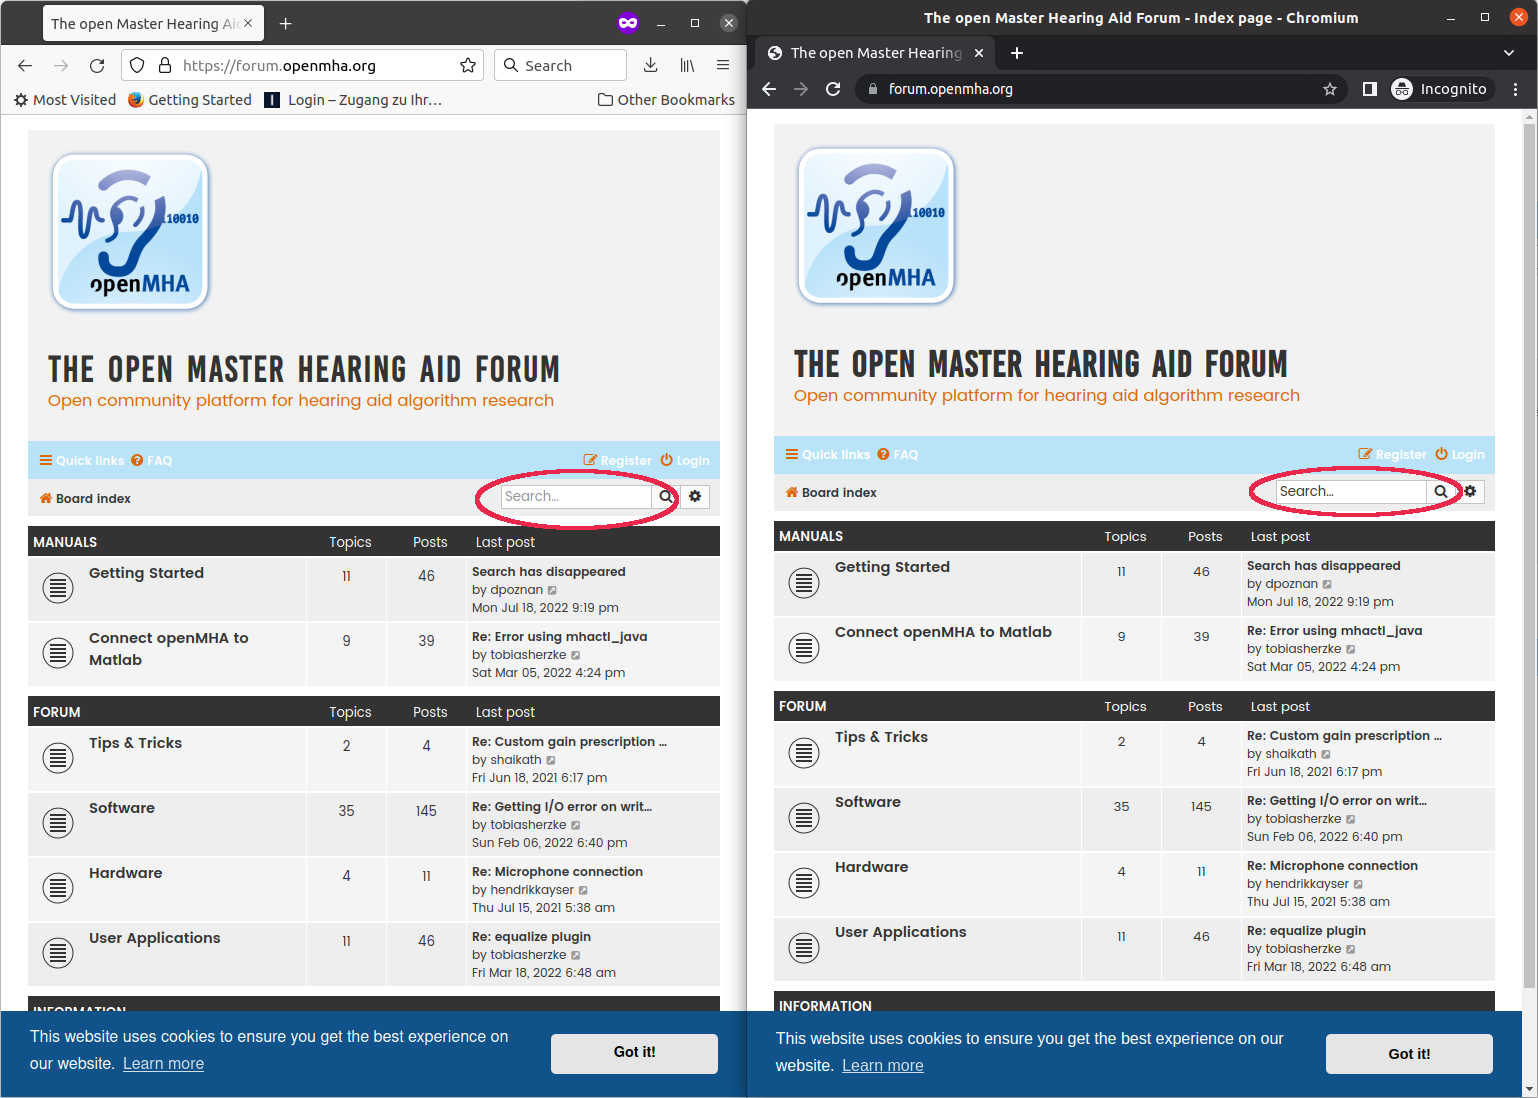The image size is (1538, 1098).
Task: Open Connect openMHA to Matlab in Chromium
Action: (943, 632)
